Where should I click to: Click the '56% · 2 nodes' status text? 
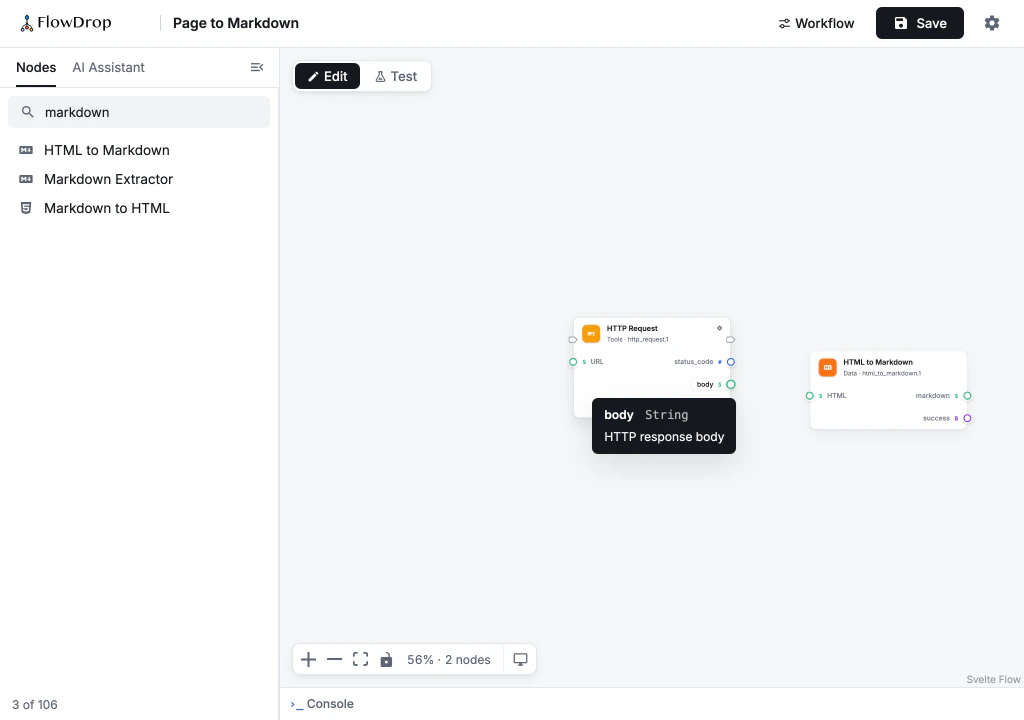[449, 660]
